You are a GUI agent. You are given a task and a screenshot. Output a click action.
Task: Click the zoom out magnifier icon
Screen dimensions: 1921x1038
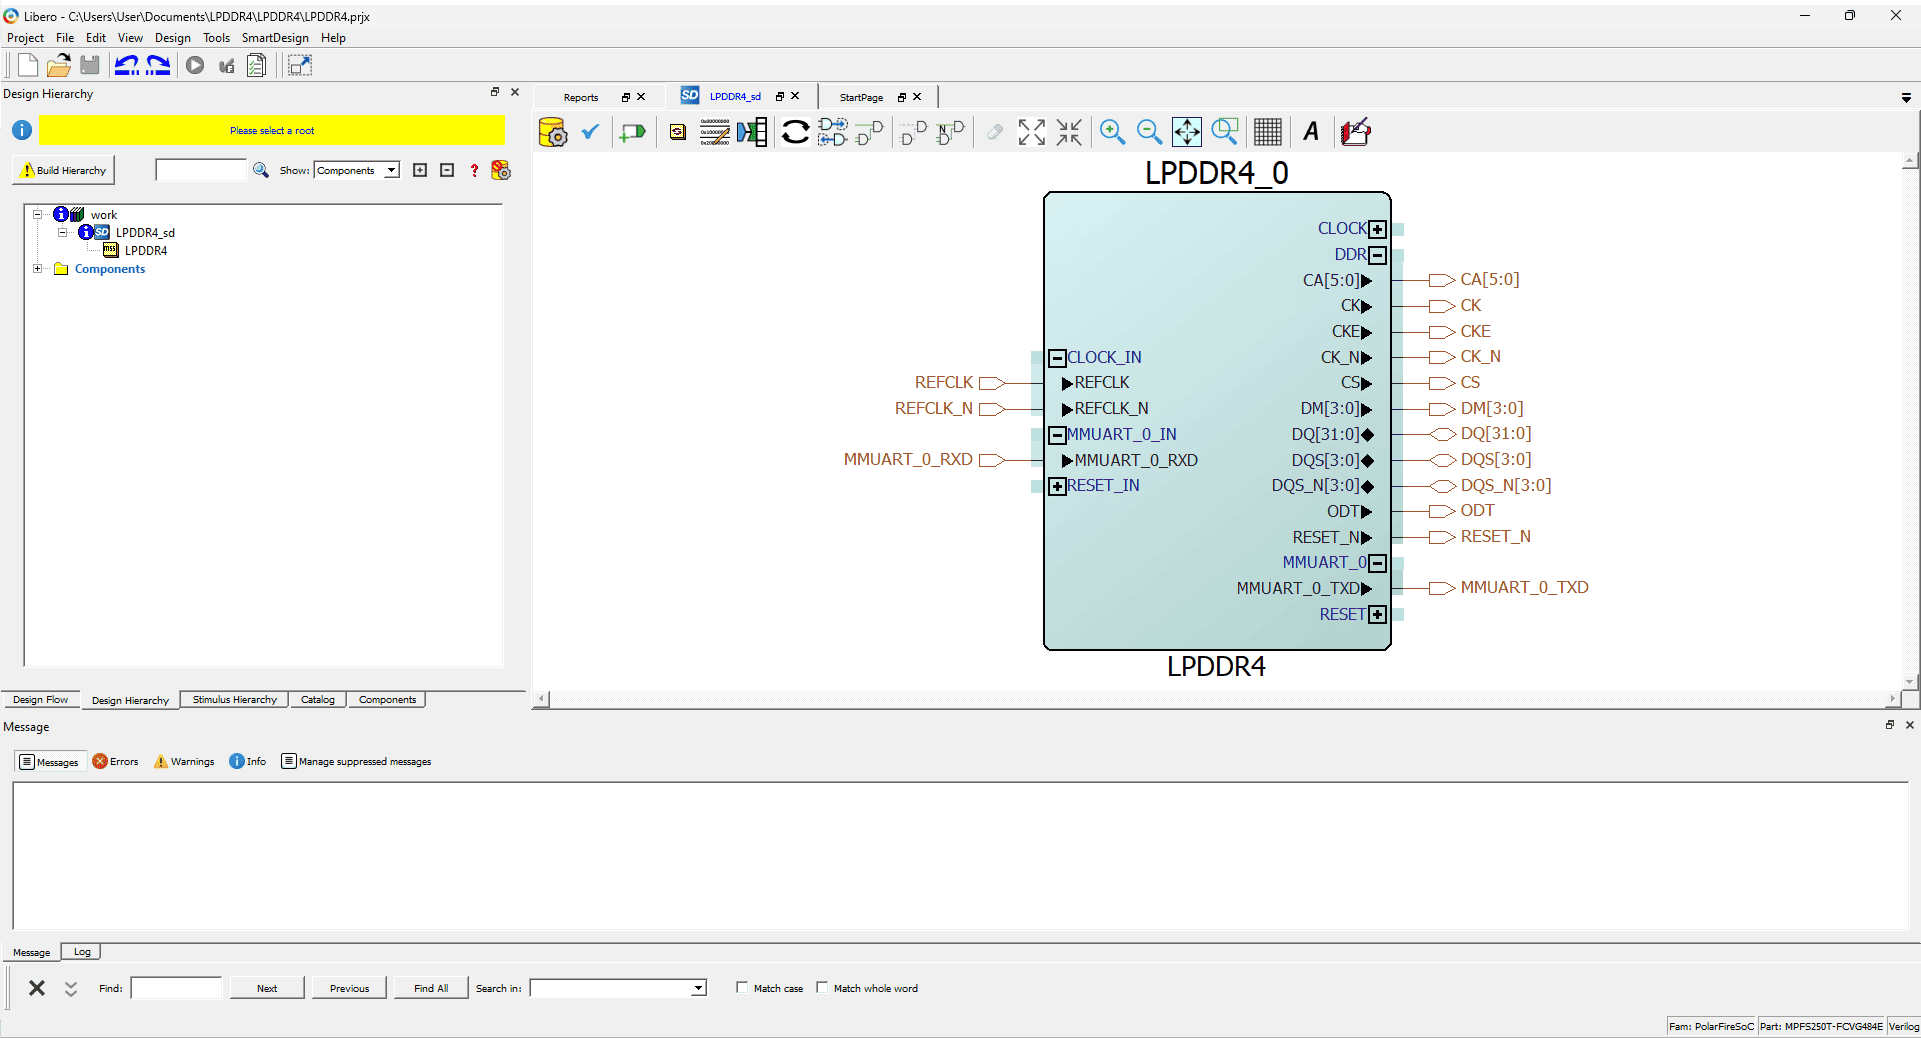coord(1149,132)
